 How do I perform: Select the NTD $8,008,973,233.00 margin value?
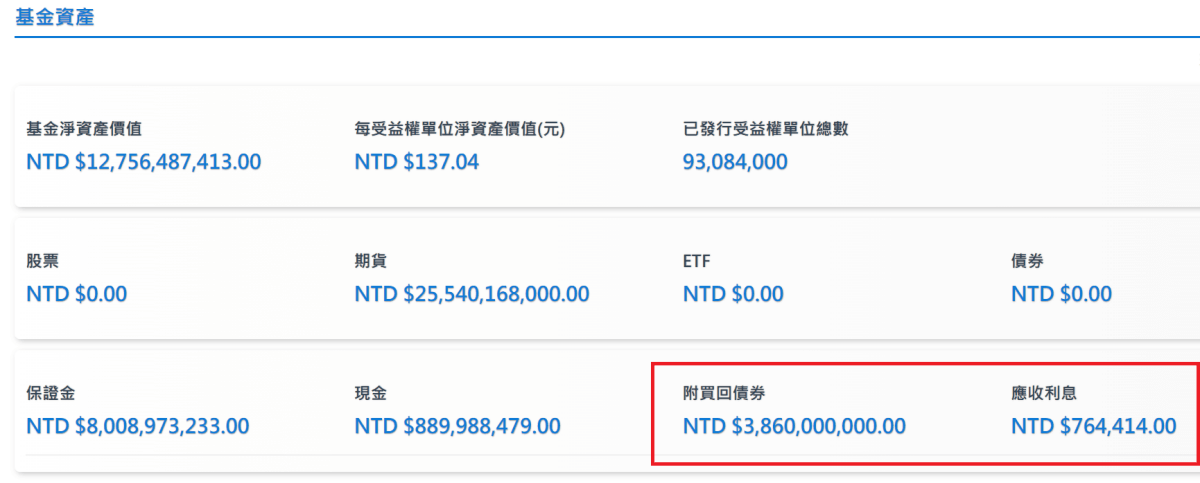(138, 427)
